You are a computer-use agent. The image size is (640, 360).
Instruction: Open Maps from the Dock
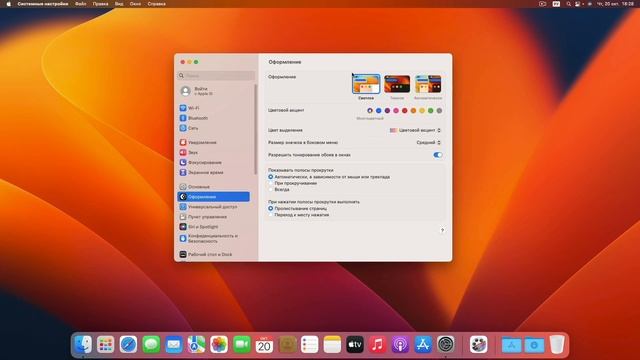(x=196, y=344)
